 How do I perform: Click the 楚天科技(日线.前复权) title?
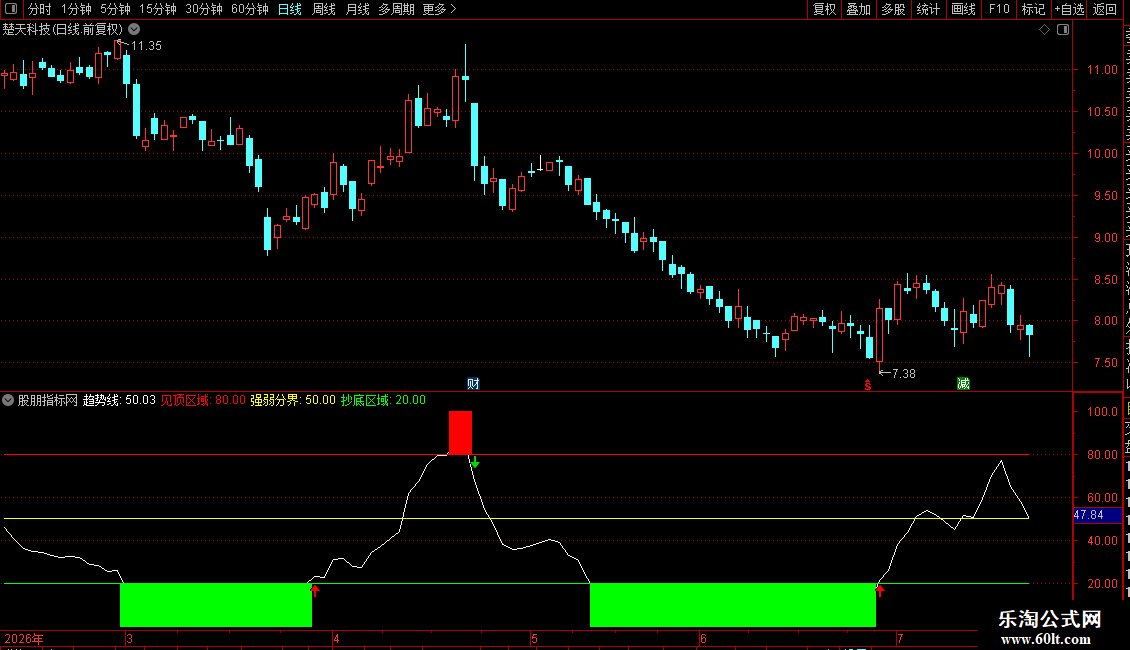pyautogui.click(x=63, y=30)
